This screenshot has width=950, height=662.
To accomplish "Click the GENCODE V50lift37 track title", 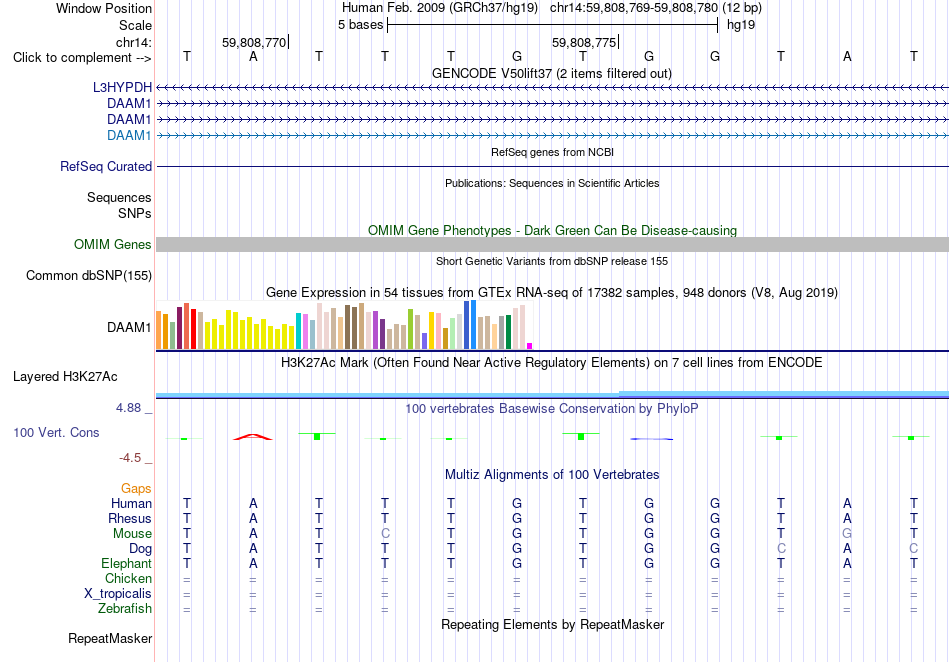I will 552,73.
